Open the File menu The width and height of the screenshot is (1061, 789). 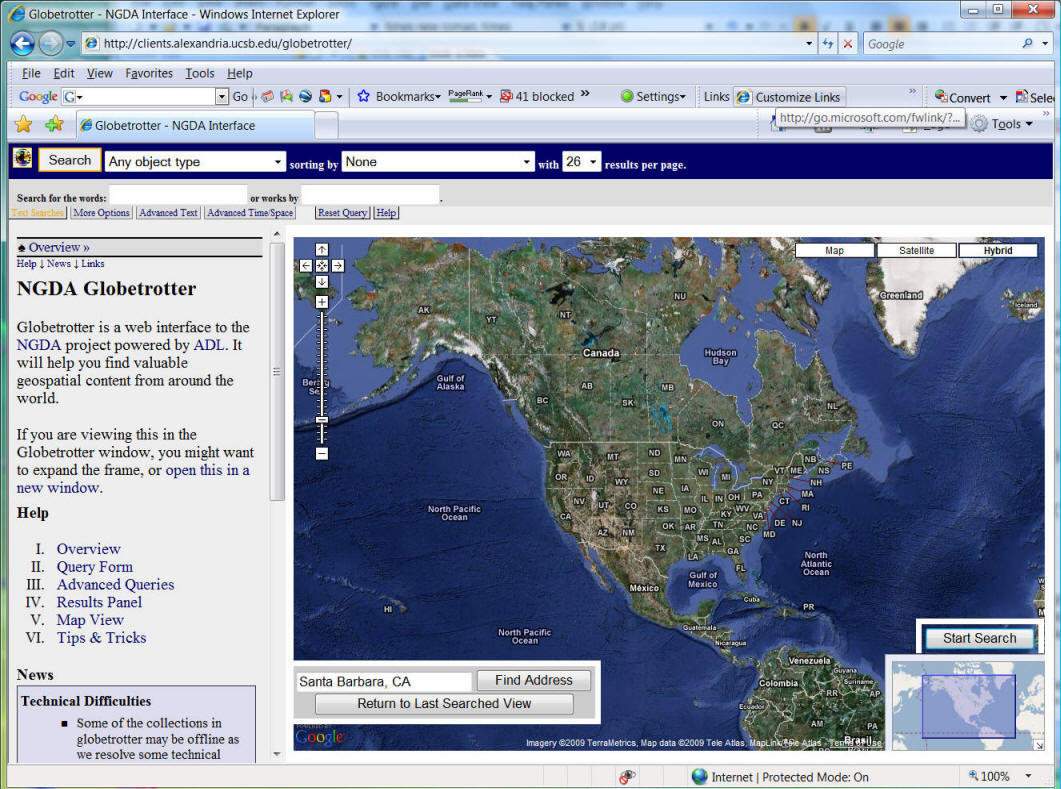[31, 73]
